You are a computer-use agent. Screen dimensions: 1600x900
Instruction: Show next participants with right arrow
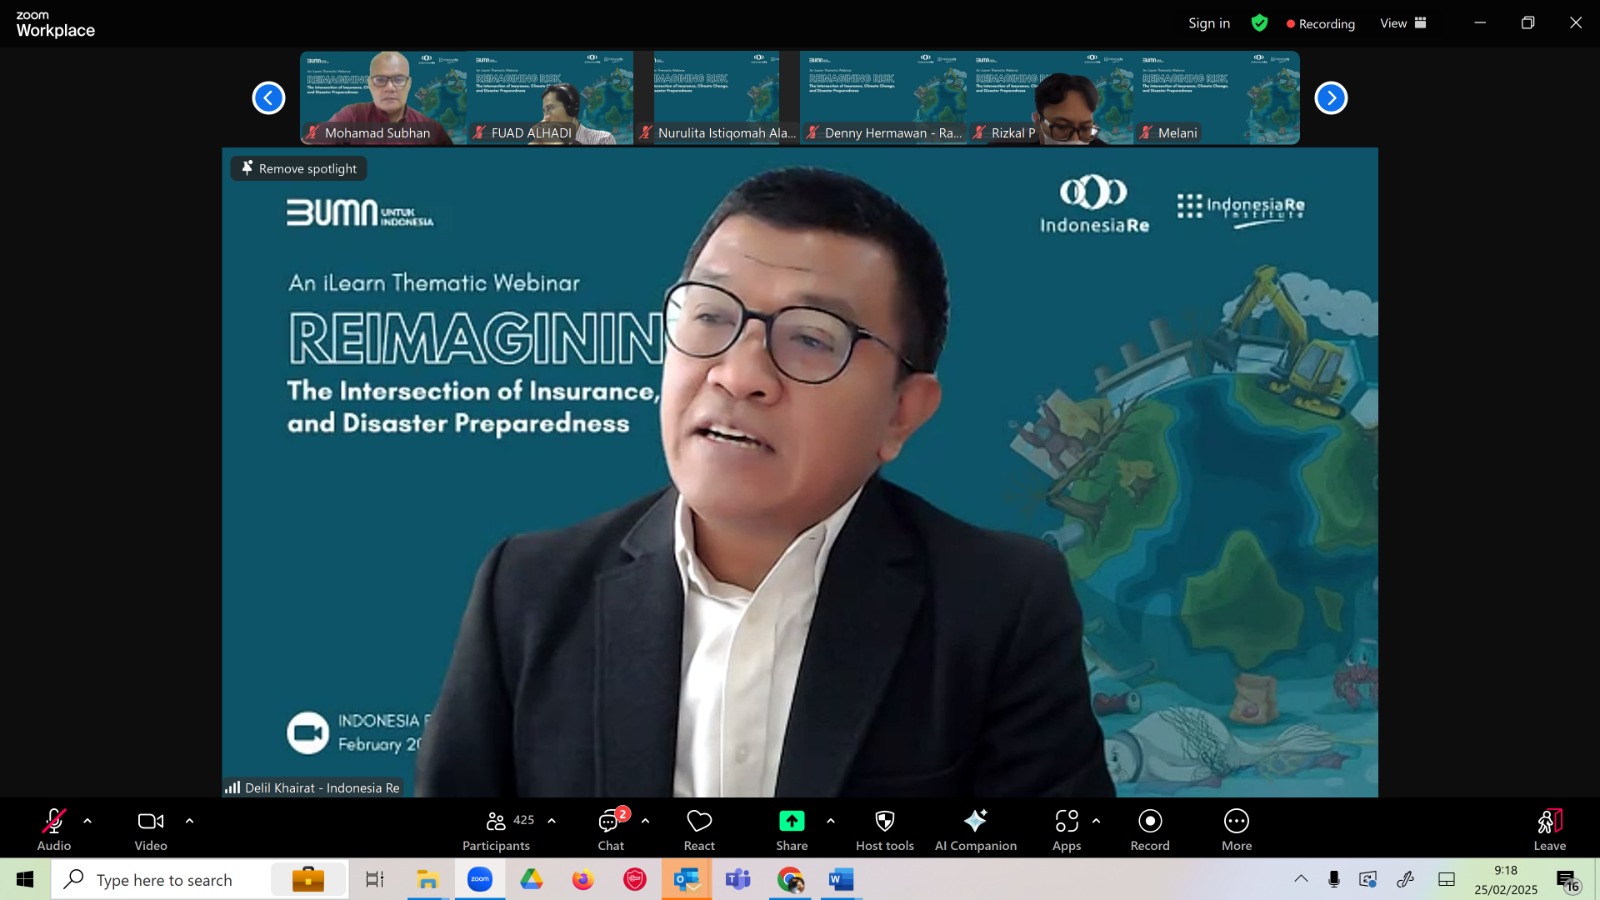tap(1331, 98)
